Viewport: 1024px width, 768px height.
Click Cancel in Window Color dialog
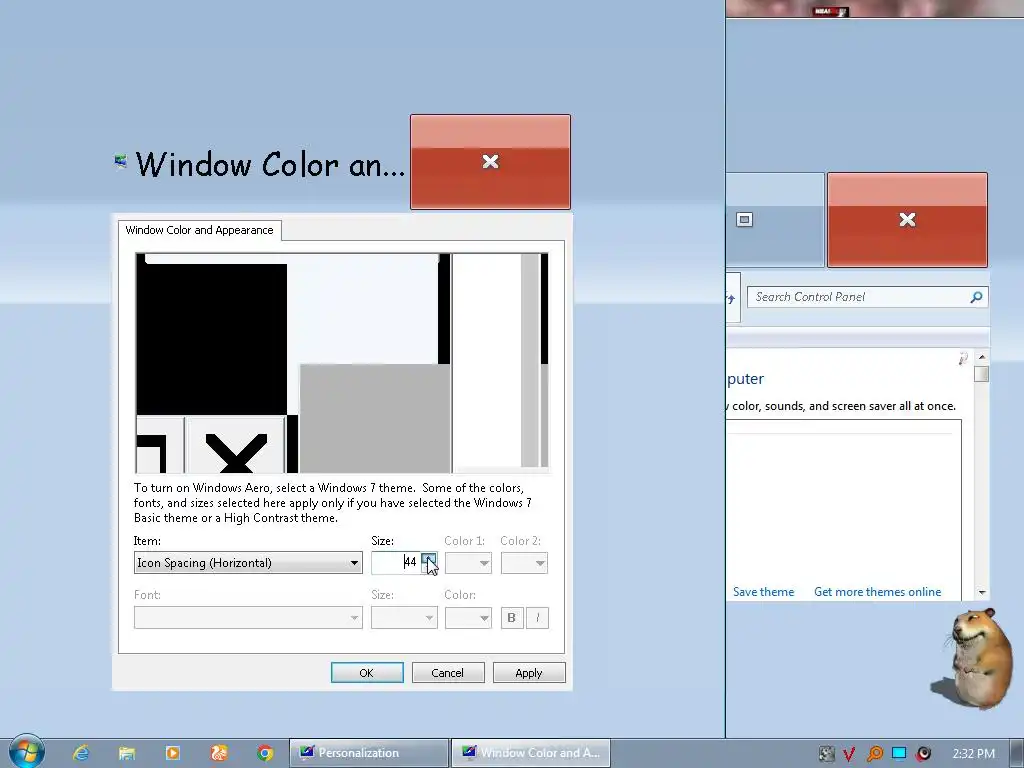[448, 673]
